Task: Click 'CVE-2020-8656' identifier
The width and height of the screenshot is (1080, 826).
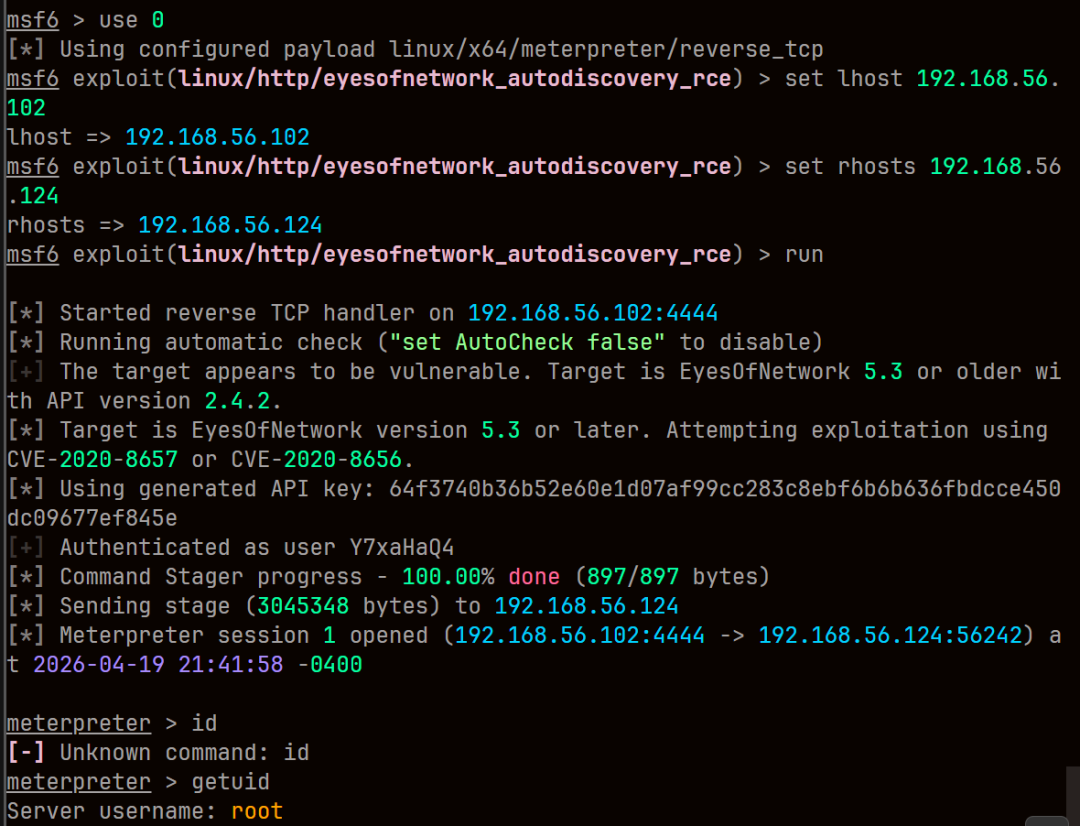Action: click(x=316, y=460)
